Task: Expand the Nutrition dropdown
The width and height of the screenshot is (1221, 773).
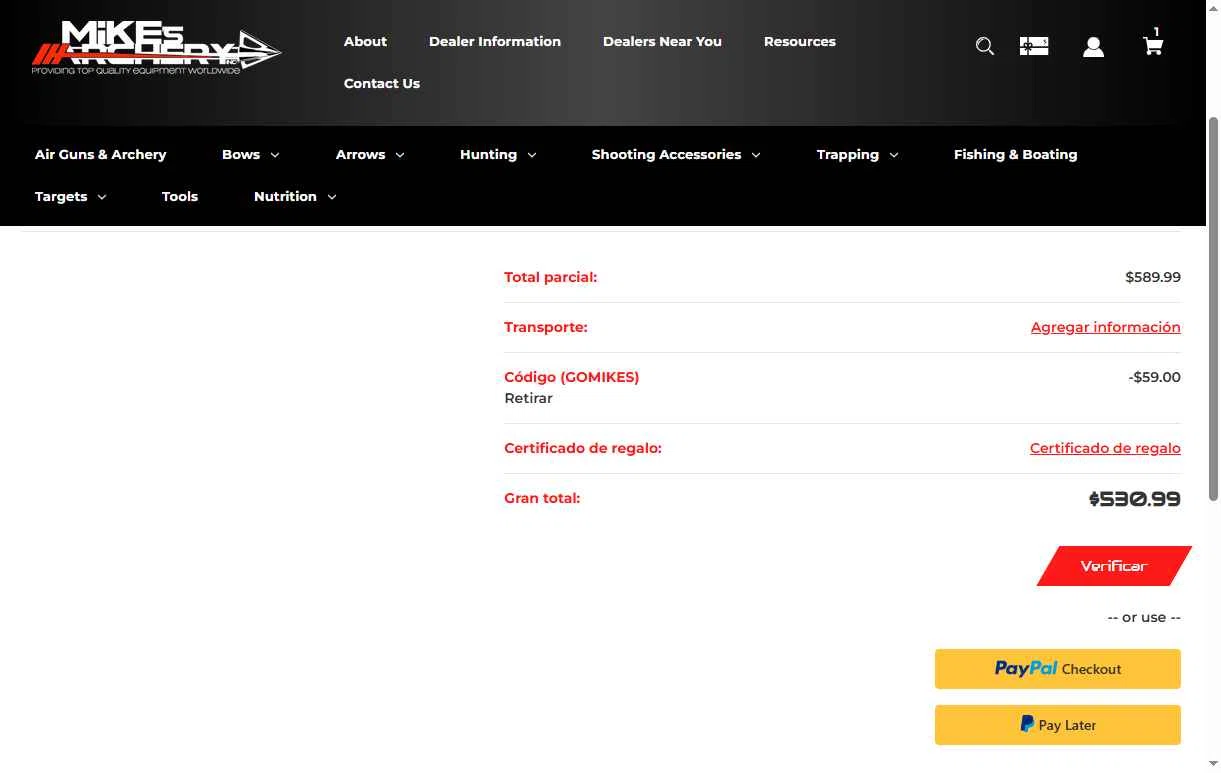Action: coord(295,196)
